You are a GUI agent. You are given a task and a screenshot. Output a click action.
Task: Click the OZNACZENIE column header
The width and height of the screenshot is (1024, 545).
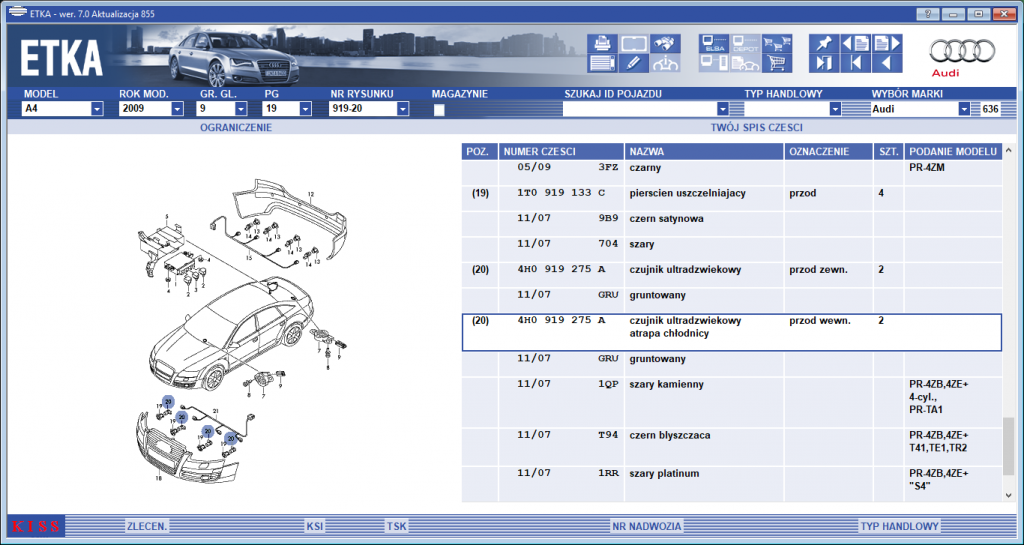pos(829,151)
